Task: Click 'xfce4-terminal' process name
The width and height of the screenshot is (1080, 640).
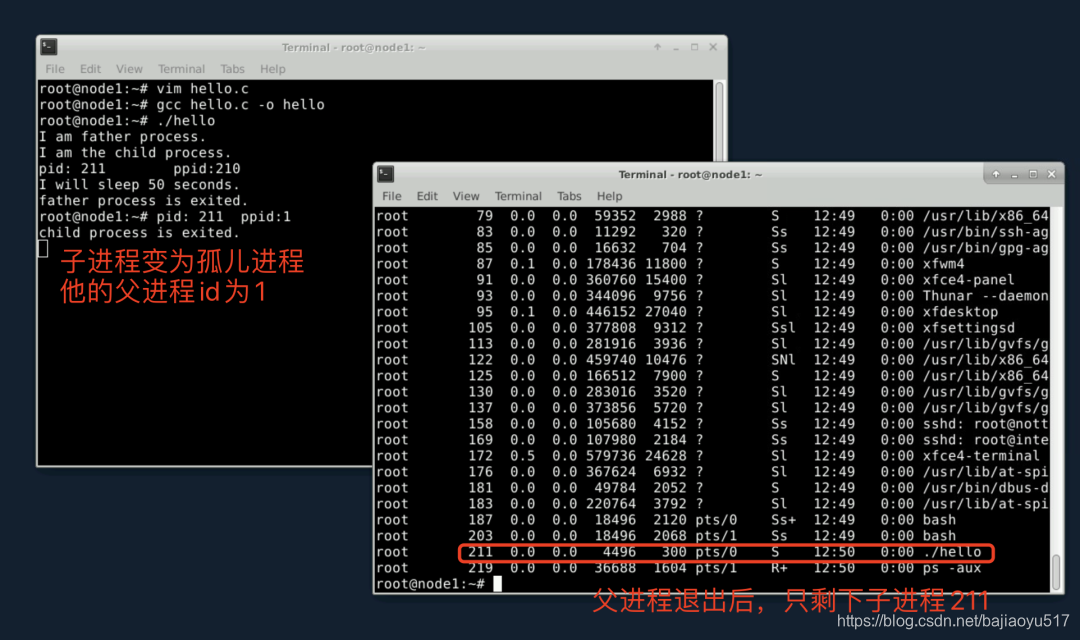Action: coord(982,456)
